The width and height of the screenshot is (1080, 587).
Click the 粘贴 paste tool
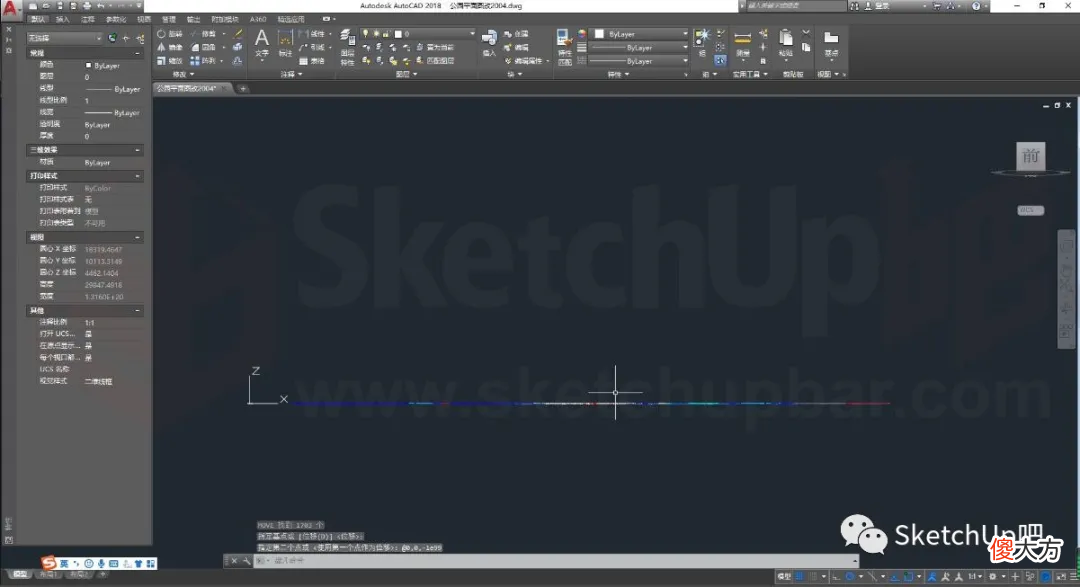click(785, 43)
